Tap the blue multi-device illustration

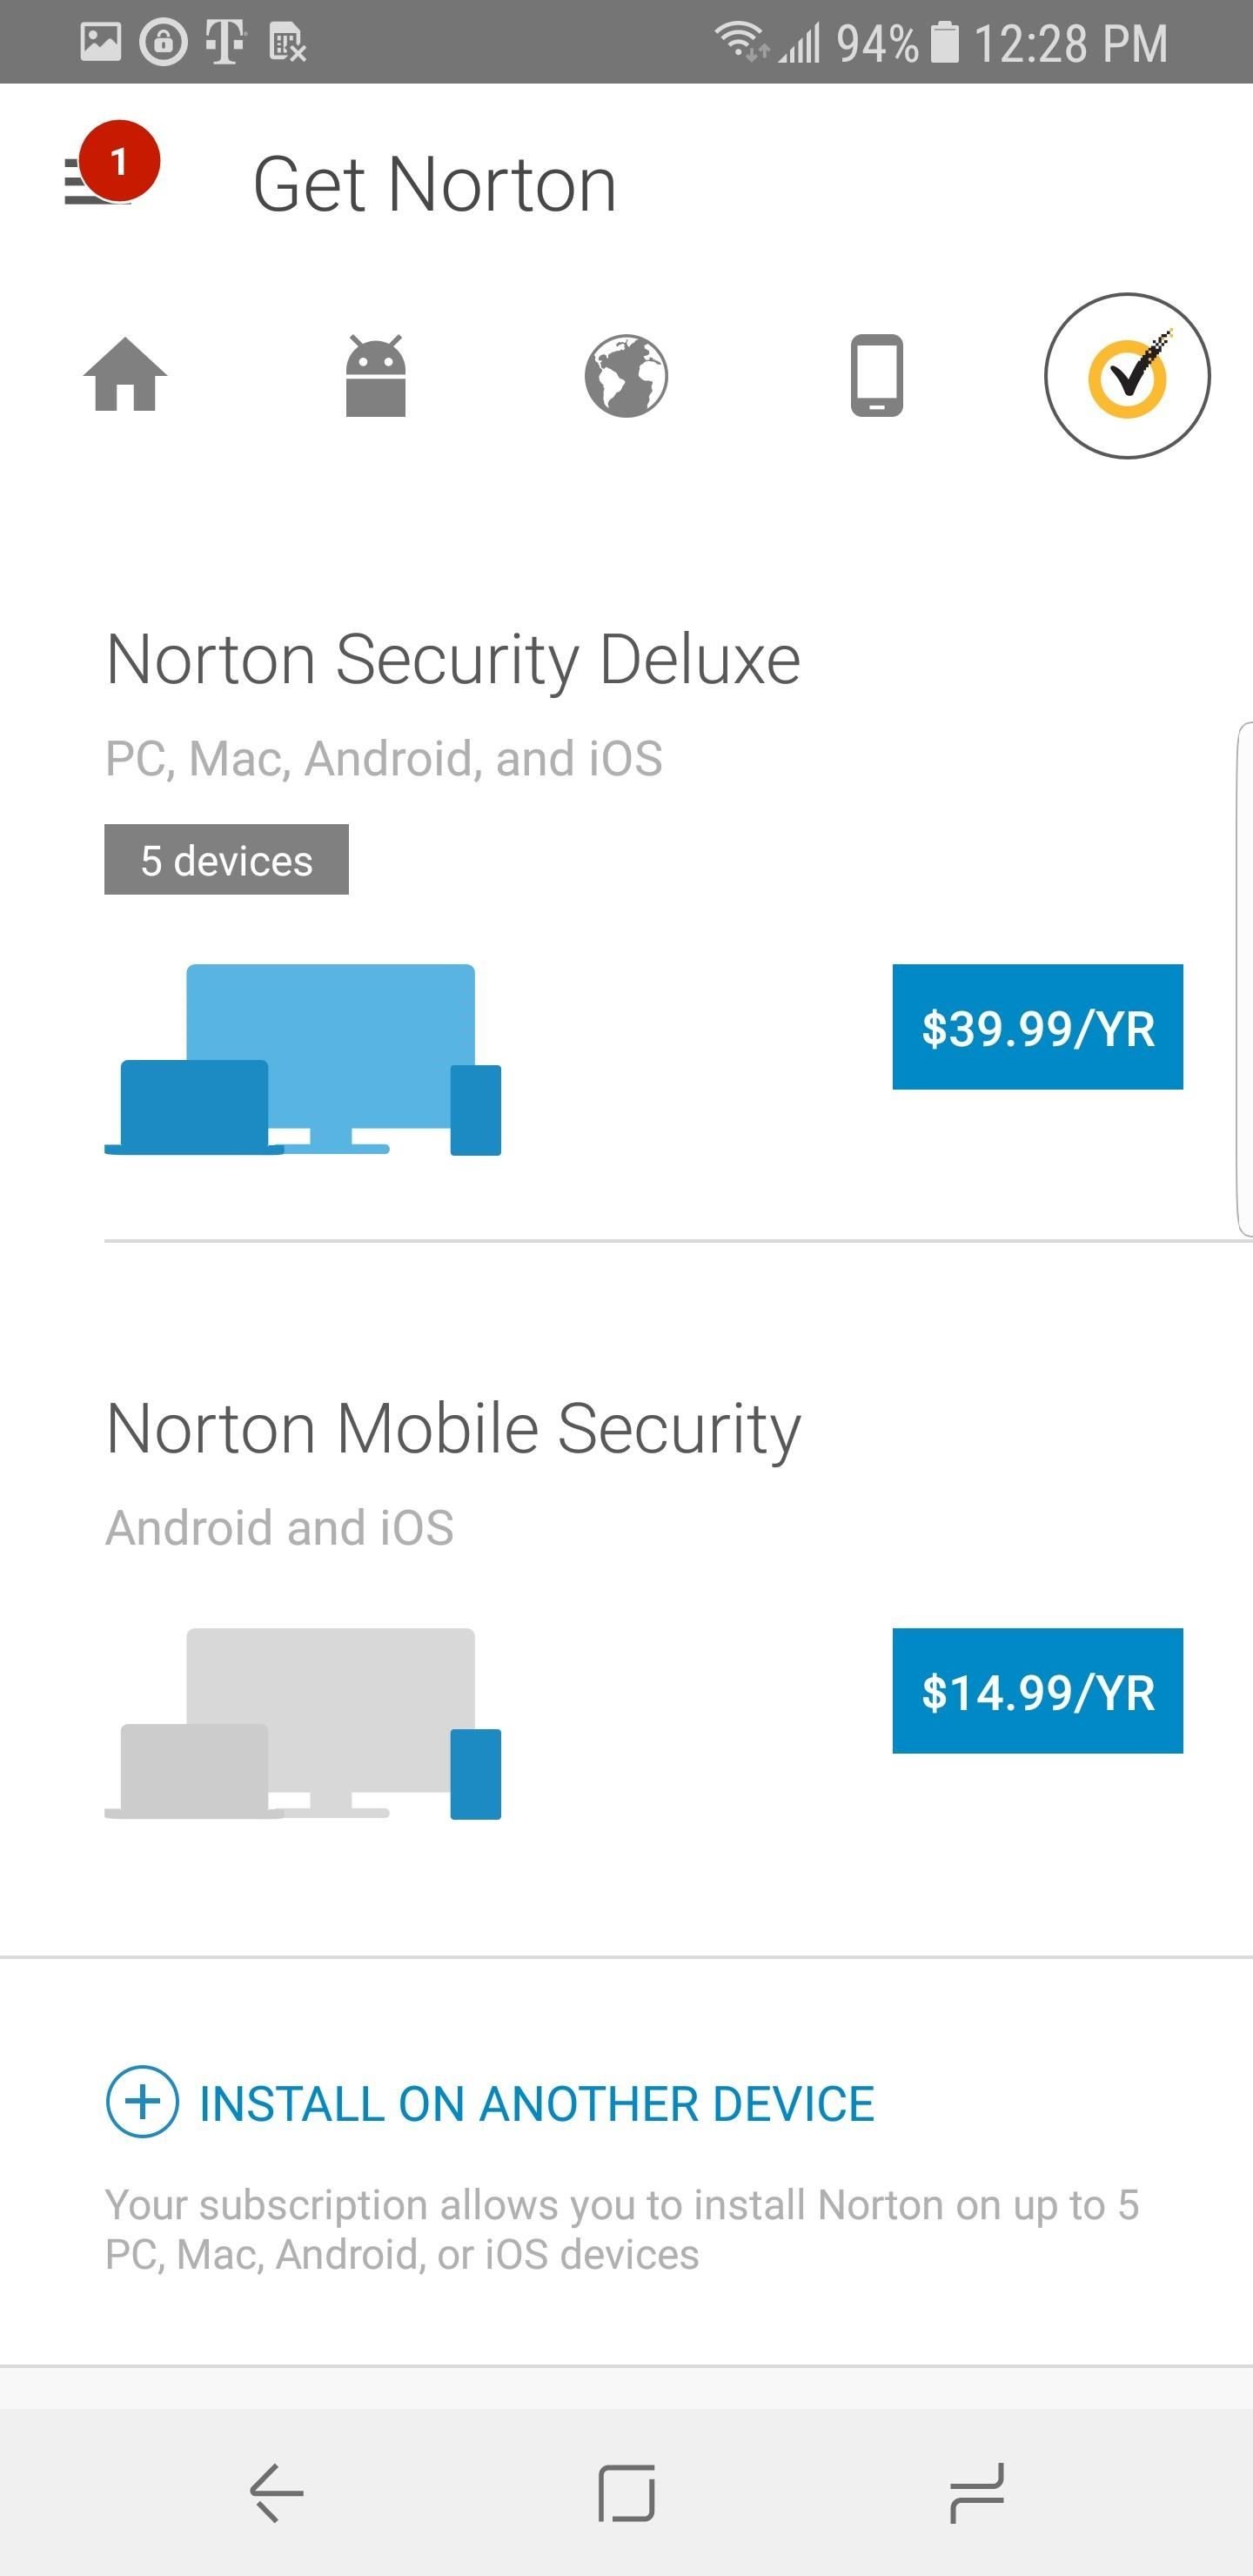pyautogui.click(x=303, y=1060)
